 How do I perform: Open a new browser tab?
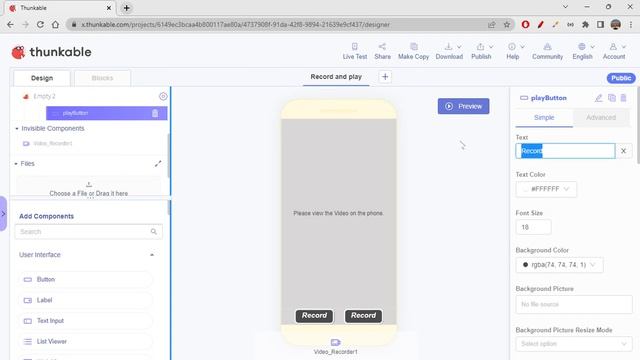pyautogui.click(x=127, y=8)
